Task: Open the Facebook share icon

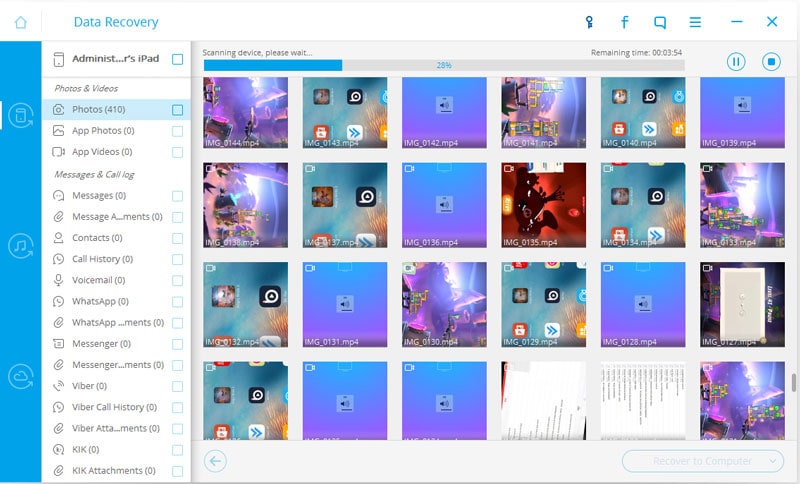Action: 624,22
